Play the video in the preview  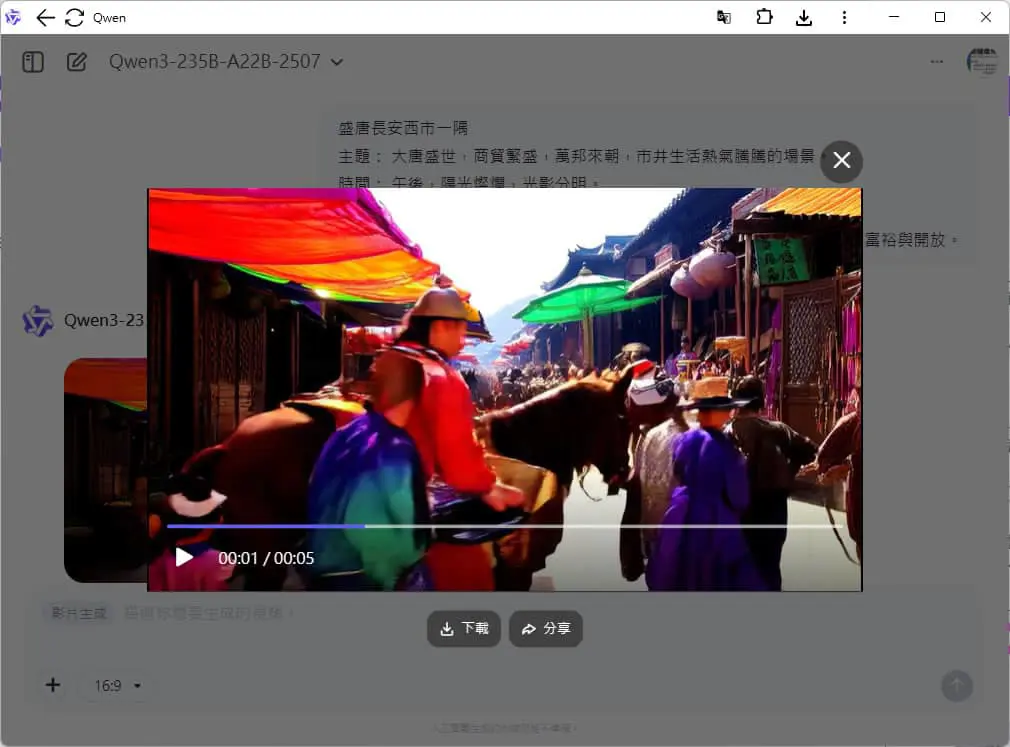coord(184,557)
